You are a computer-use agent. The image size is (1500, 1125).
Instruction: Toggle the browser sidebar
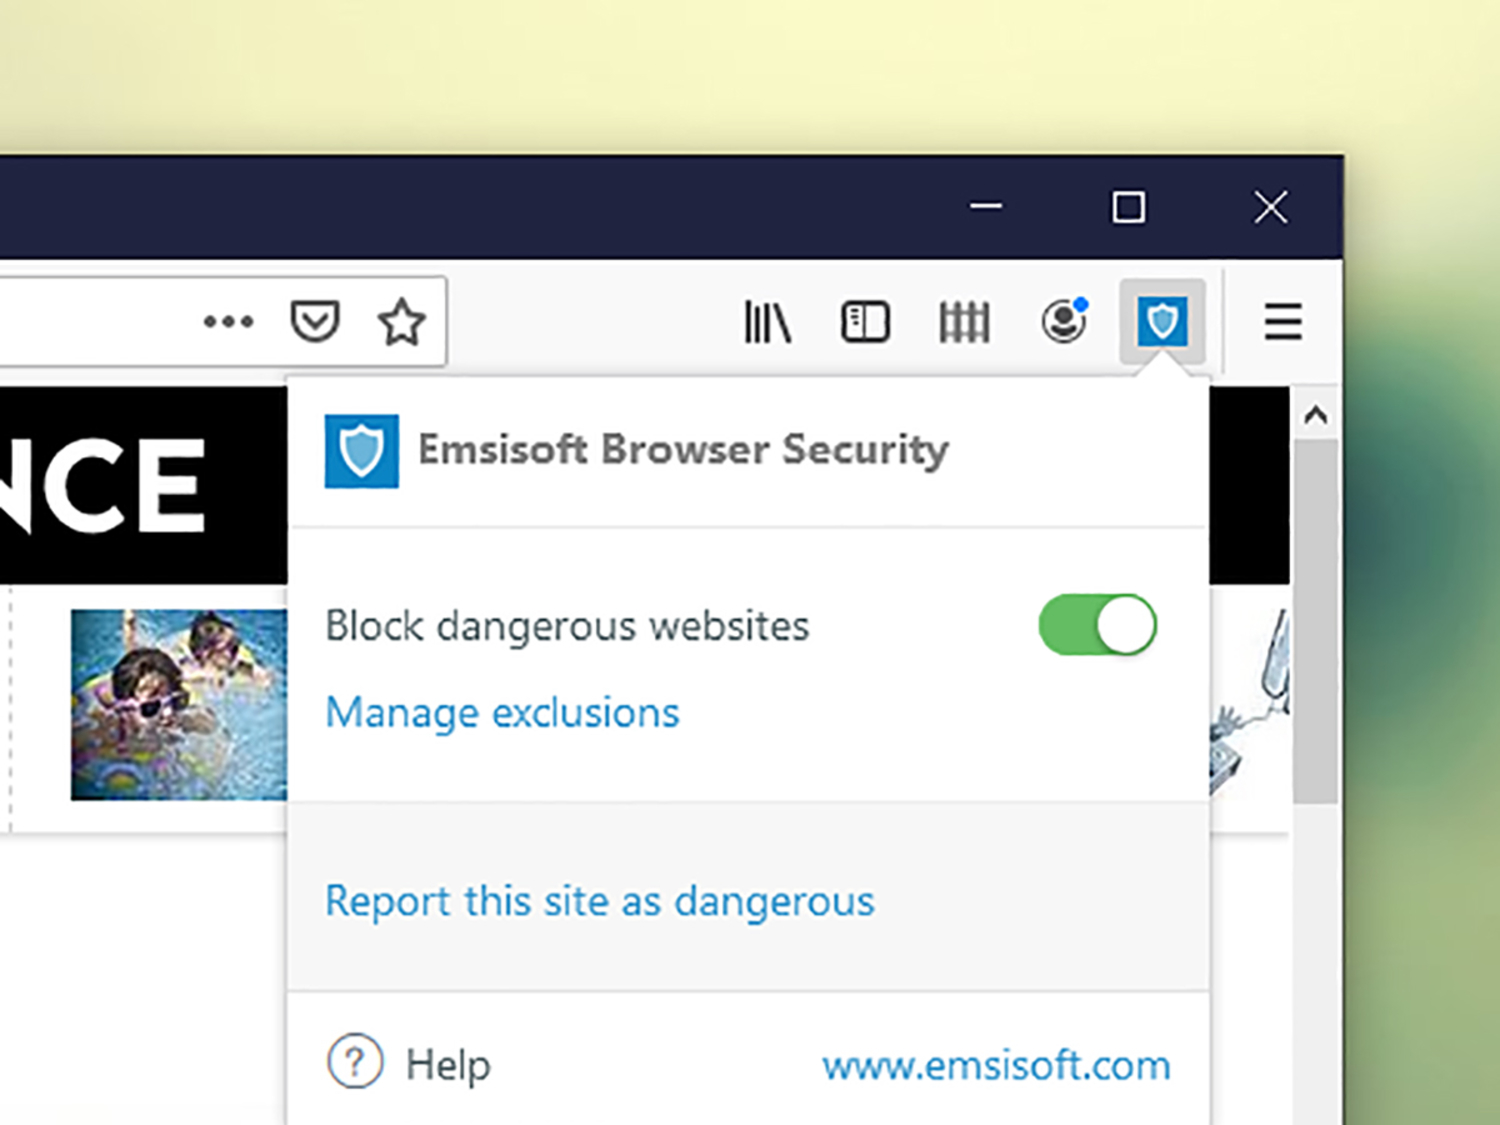click(866, 322)
